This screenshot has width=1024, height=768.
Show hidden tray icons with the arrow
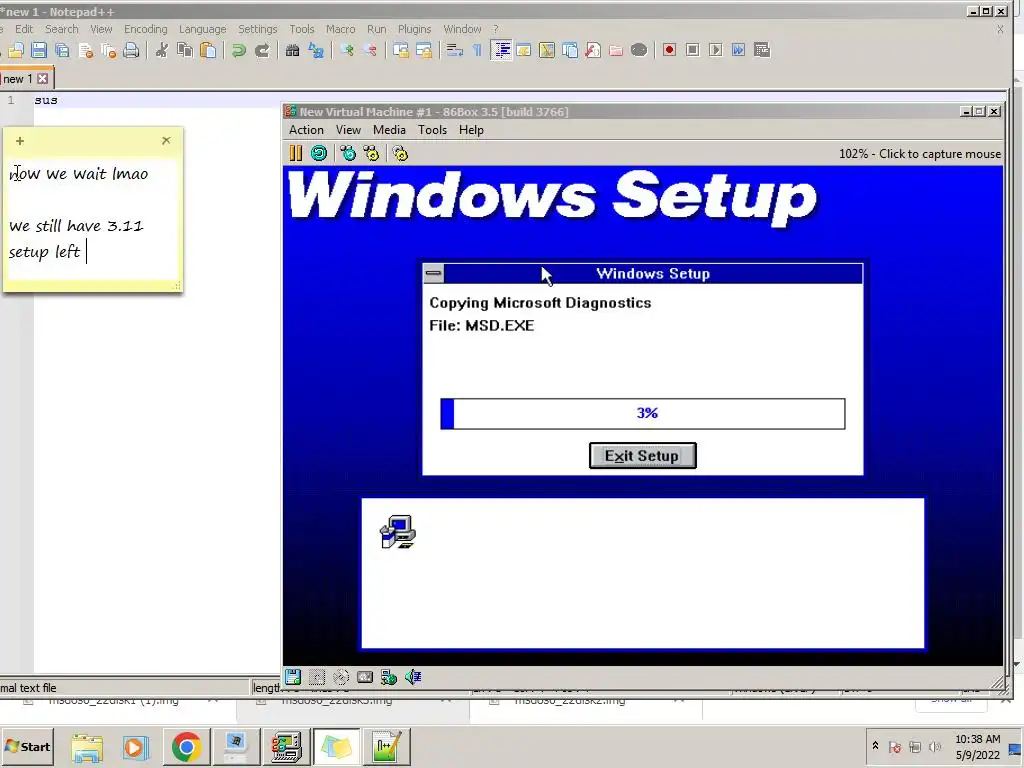(x=875, y=746)
